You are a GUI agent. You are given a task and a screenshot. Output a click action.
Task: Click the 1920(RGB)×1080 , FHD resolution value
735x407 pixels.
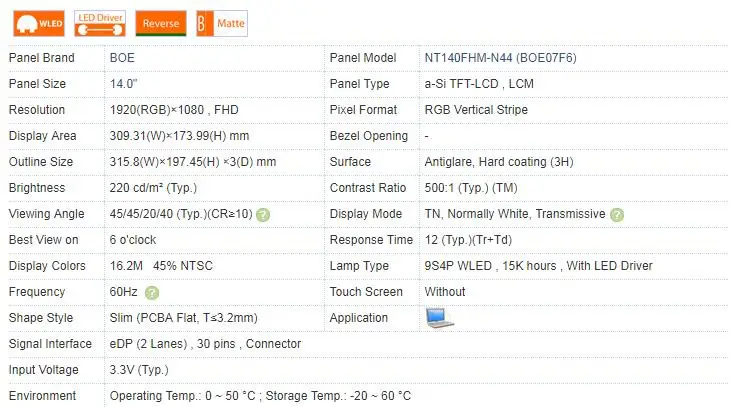[x=174, y=110]
